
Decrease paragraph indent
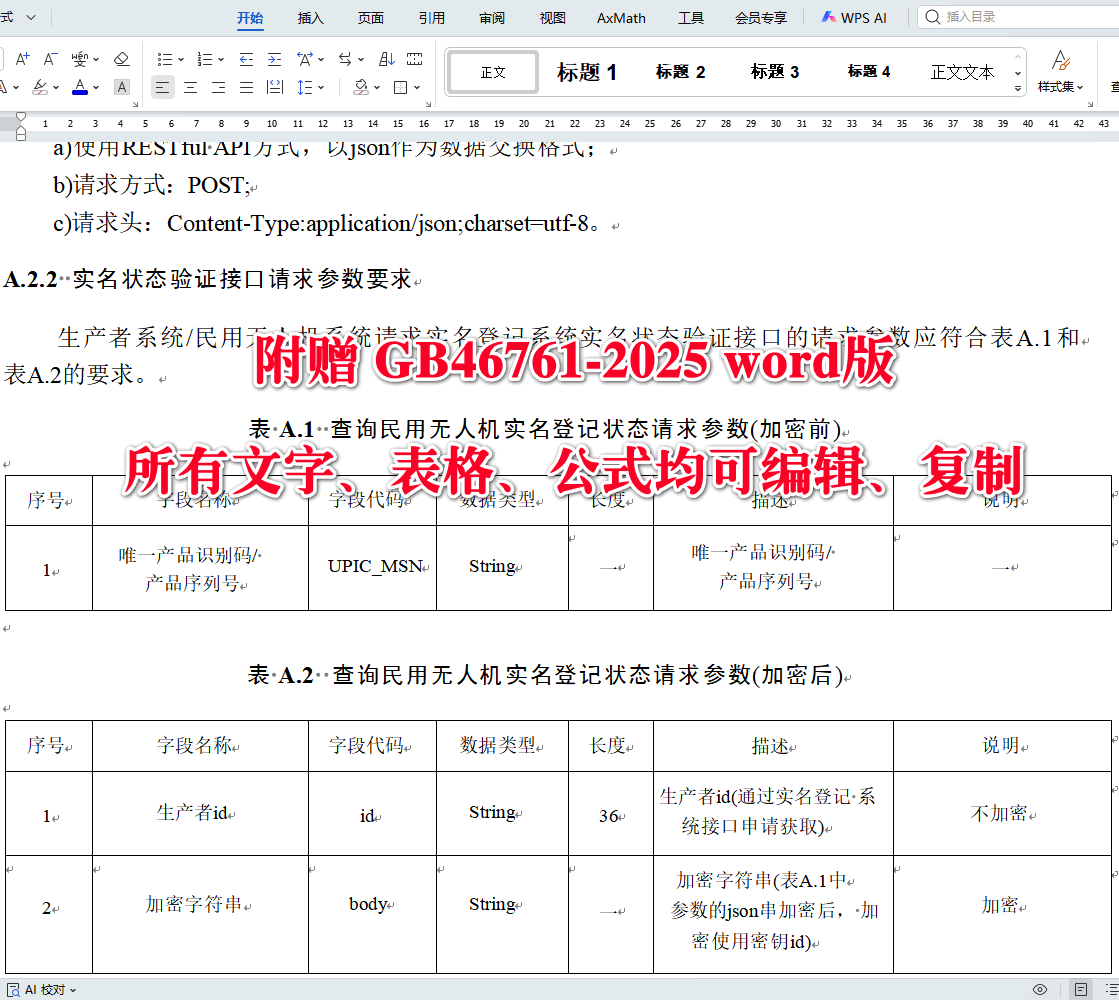245,58
